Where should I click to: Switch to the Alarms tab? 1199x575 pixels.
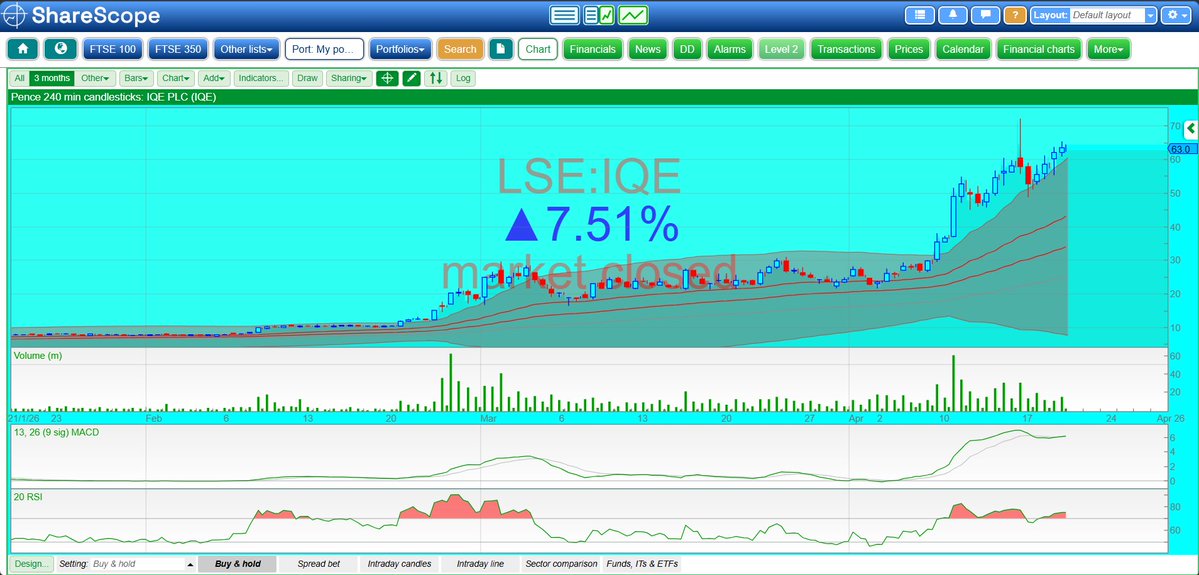point(729,49)
